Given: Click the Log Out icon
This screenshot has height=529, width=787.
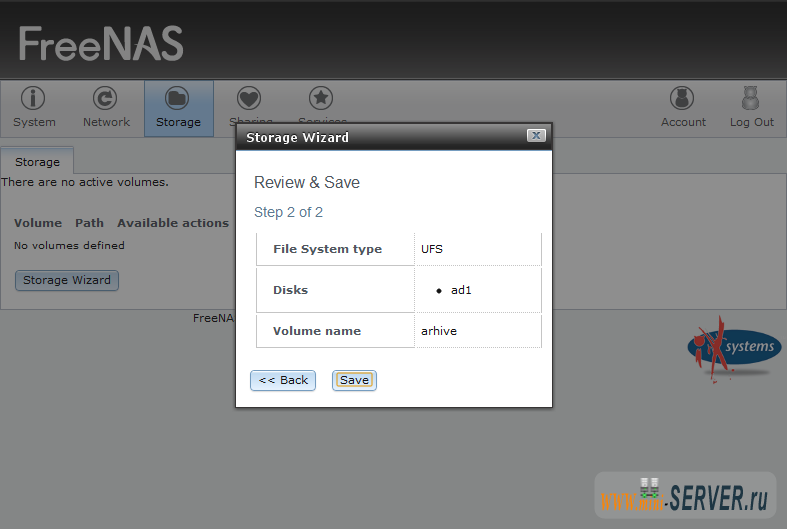Looking at the screenshot, I should click(750, 98).
